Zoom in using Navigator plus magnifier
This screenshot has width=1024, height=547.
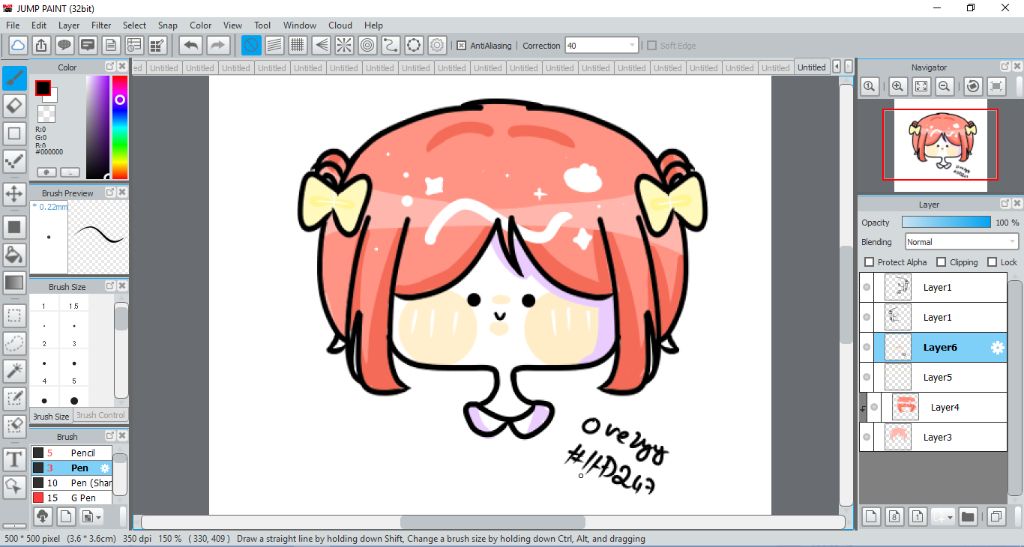click(x=898, y=86)
